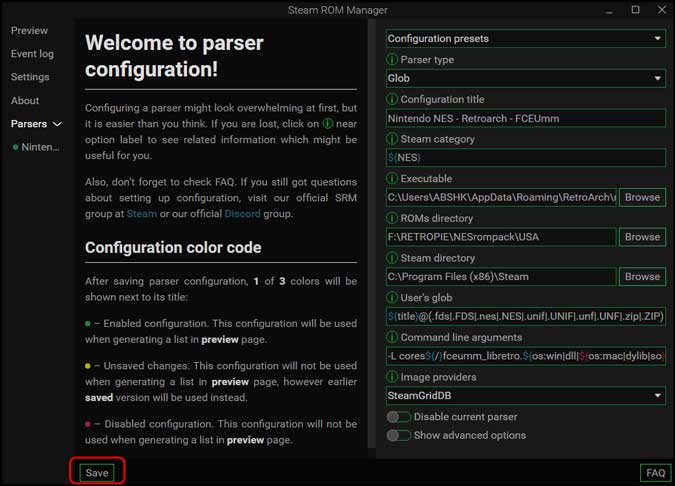Click the documentation panel scrollbar

point(372,235)
